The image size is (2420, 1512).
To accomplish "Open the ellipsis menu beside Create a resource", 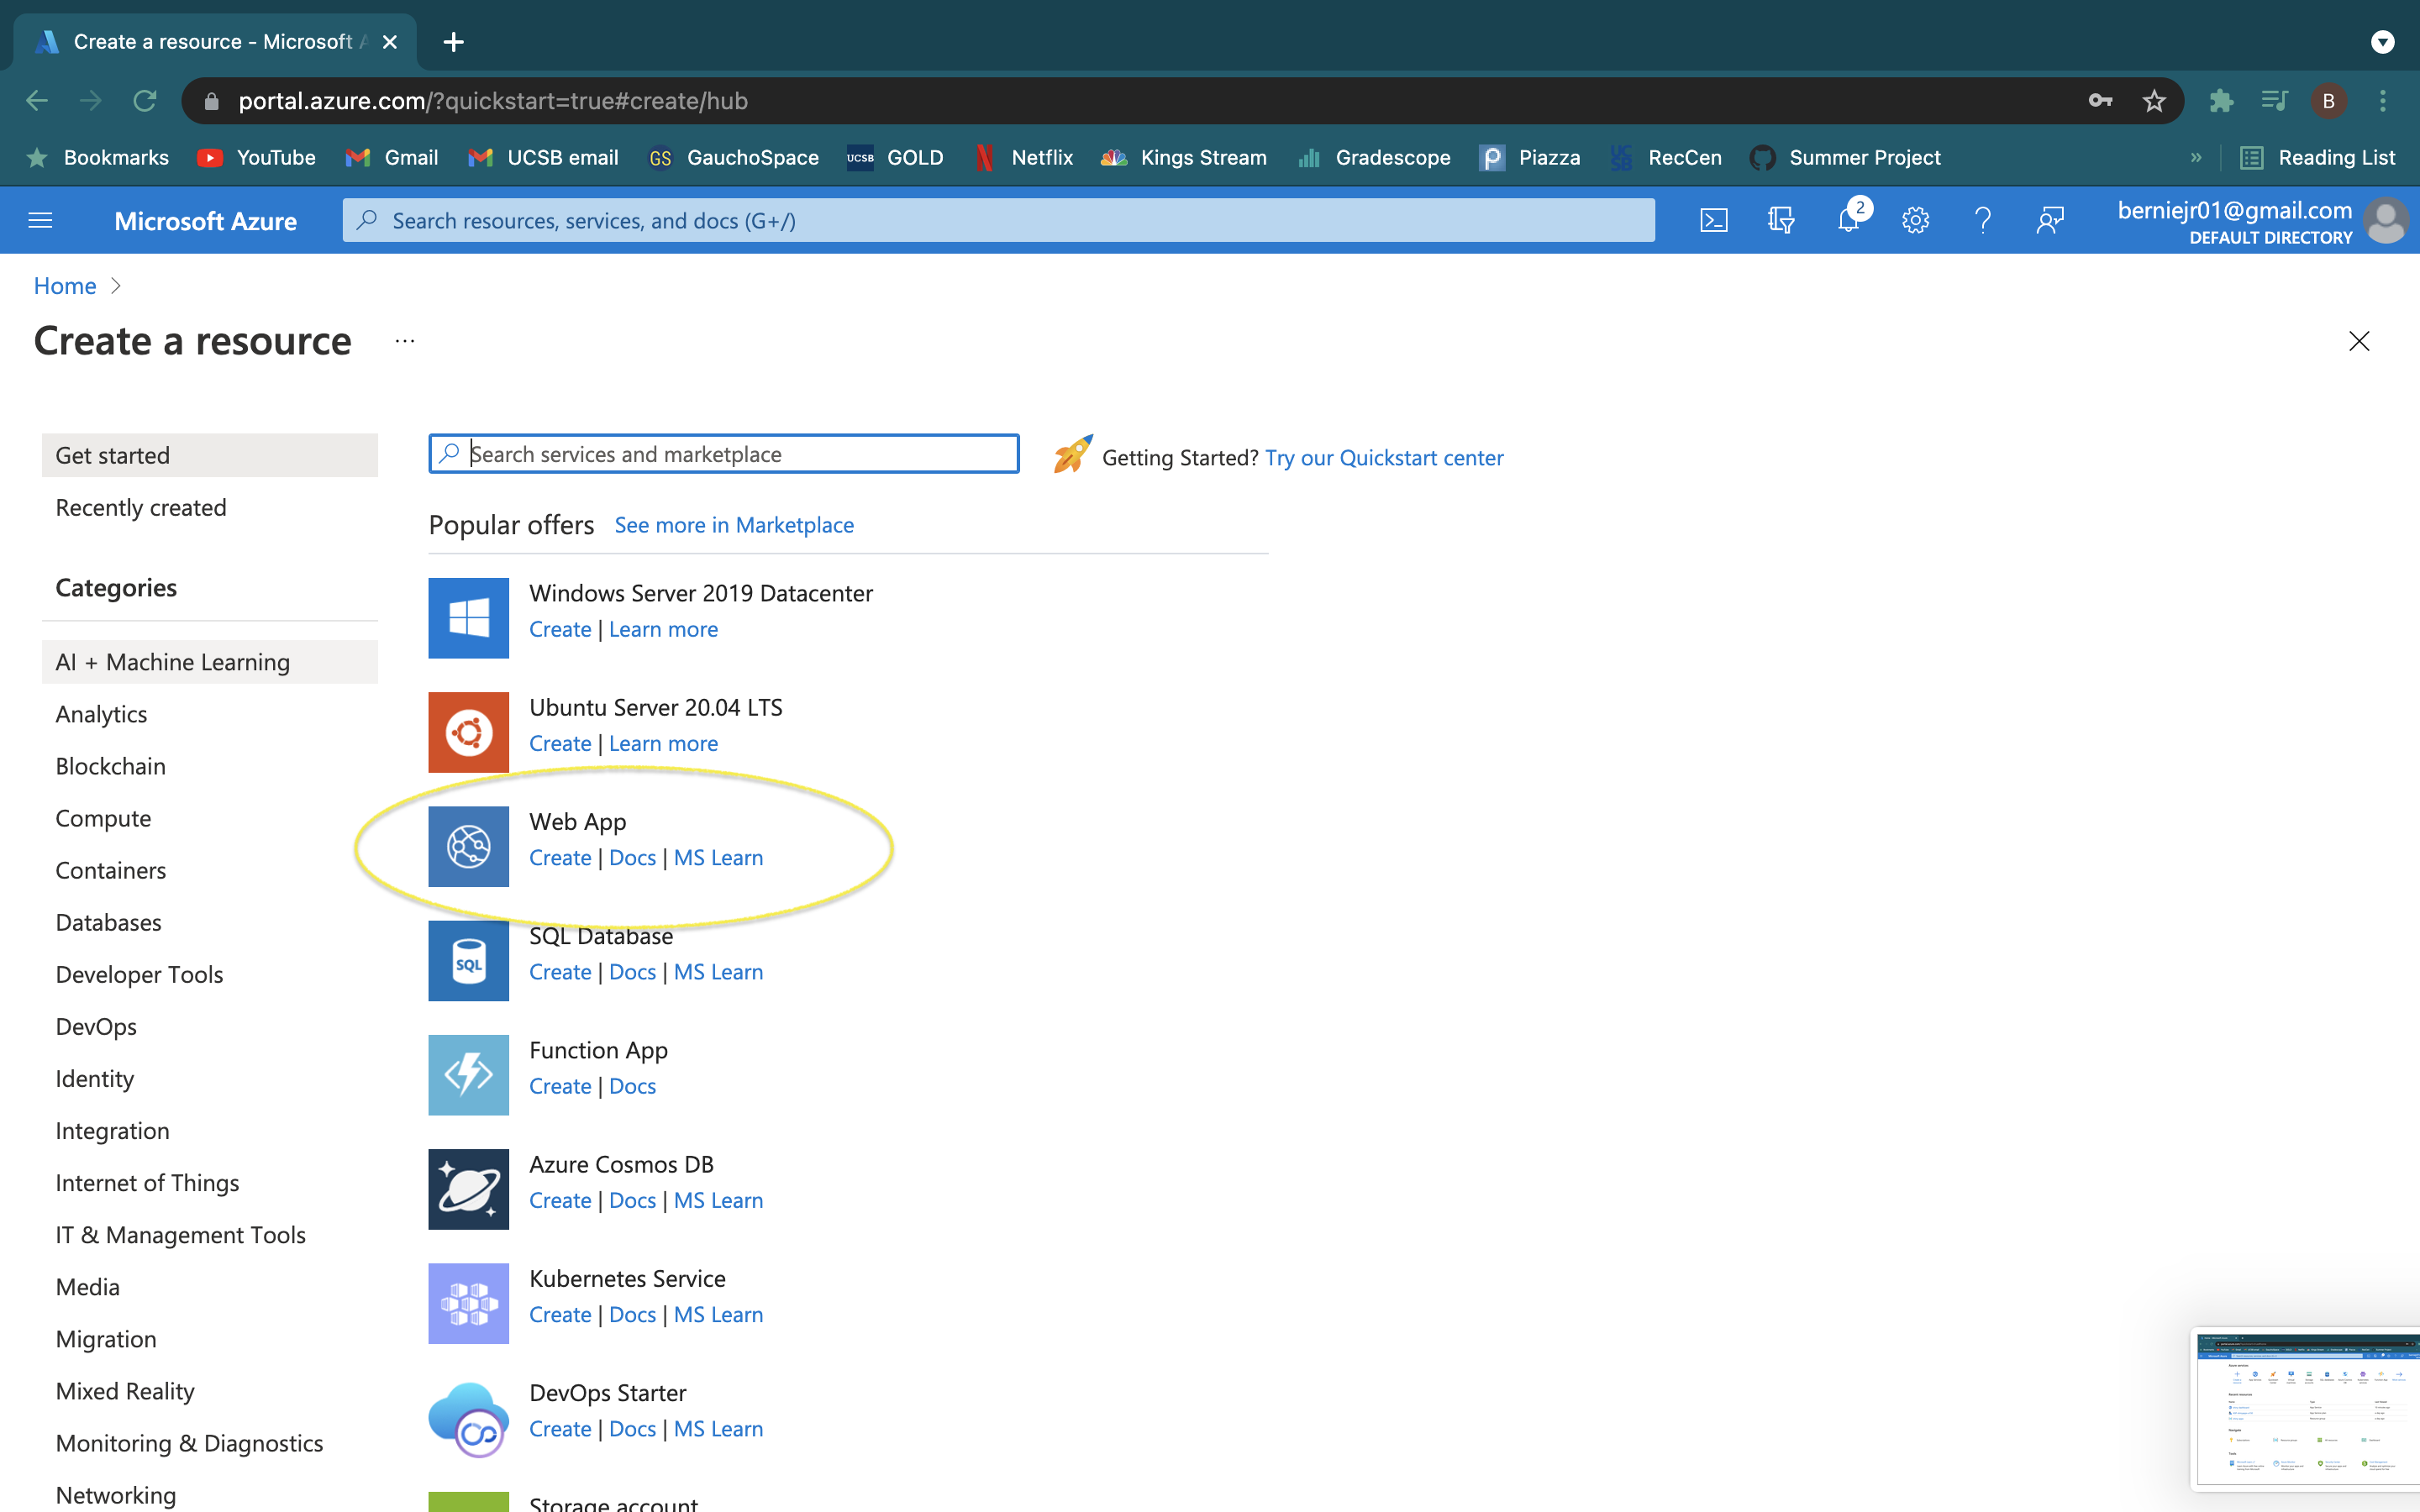I will pos(404,341).
